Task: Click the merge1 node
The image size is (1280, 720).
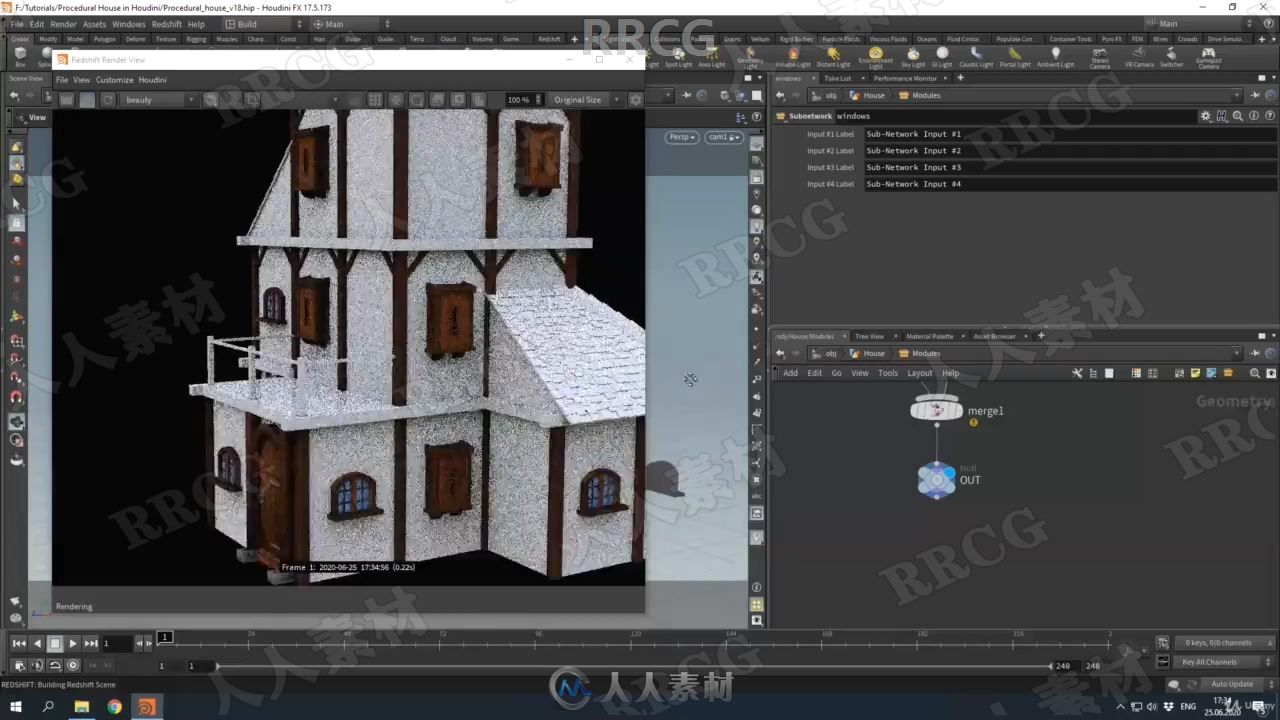Action: click(x=937, y=410)
